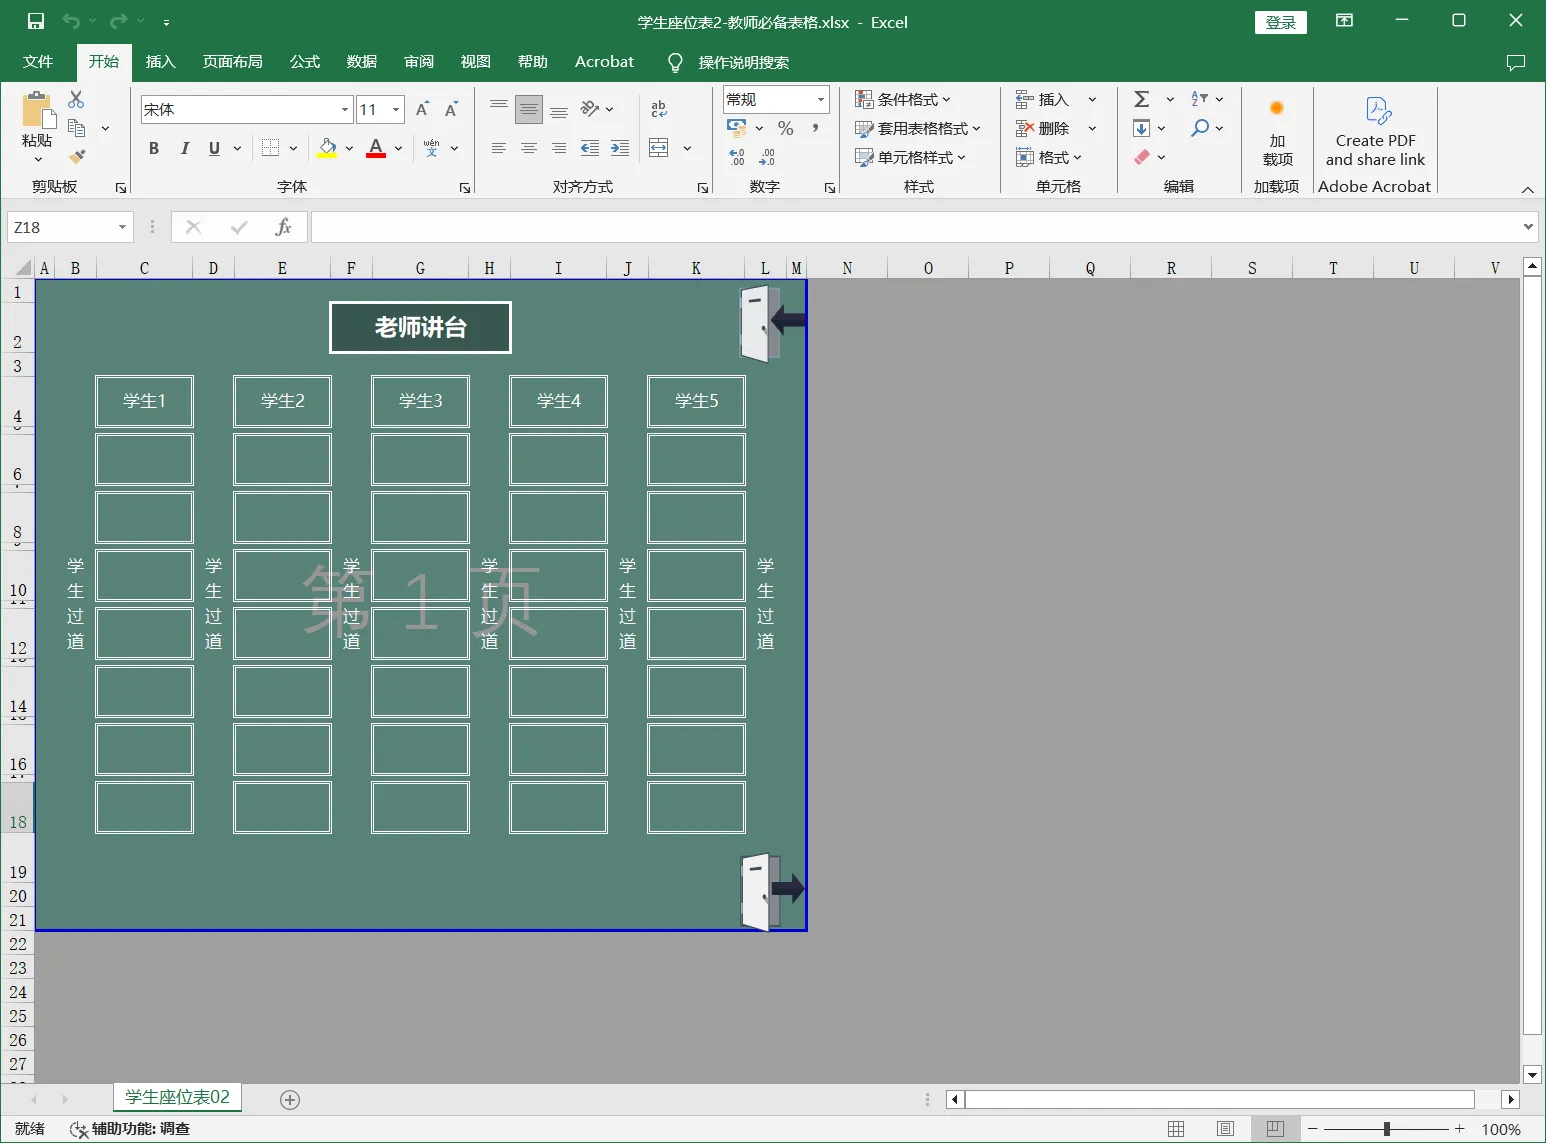Toggle Italic formatting
This screenshot has height=1143, width=1546.
point(184,148)
